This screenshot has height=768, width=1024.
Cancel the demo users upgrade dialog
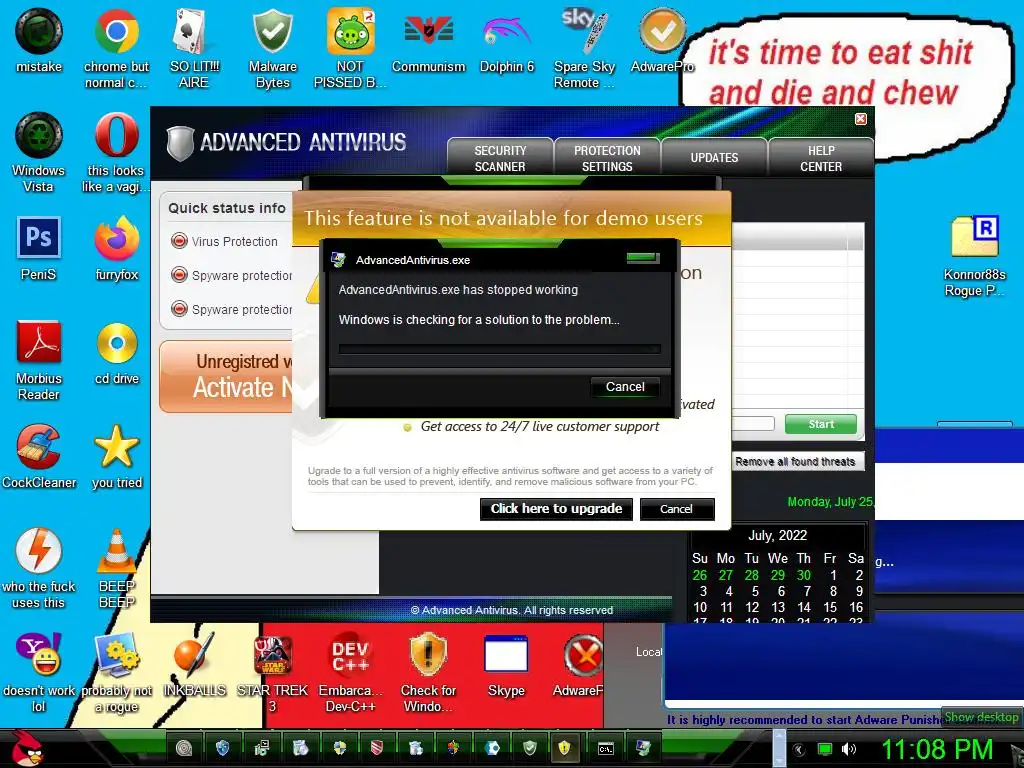[x=677, y=509]
